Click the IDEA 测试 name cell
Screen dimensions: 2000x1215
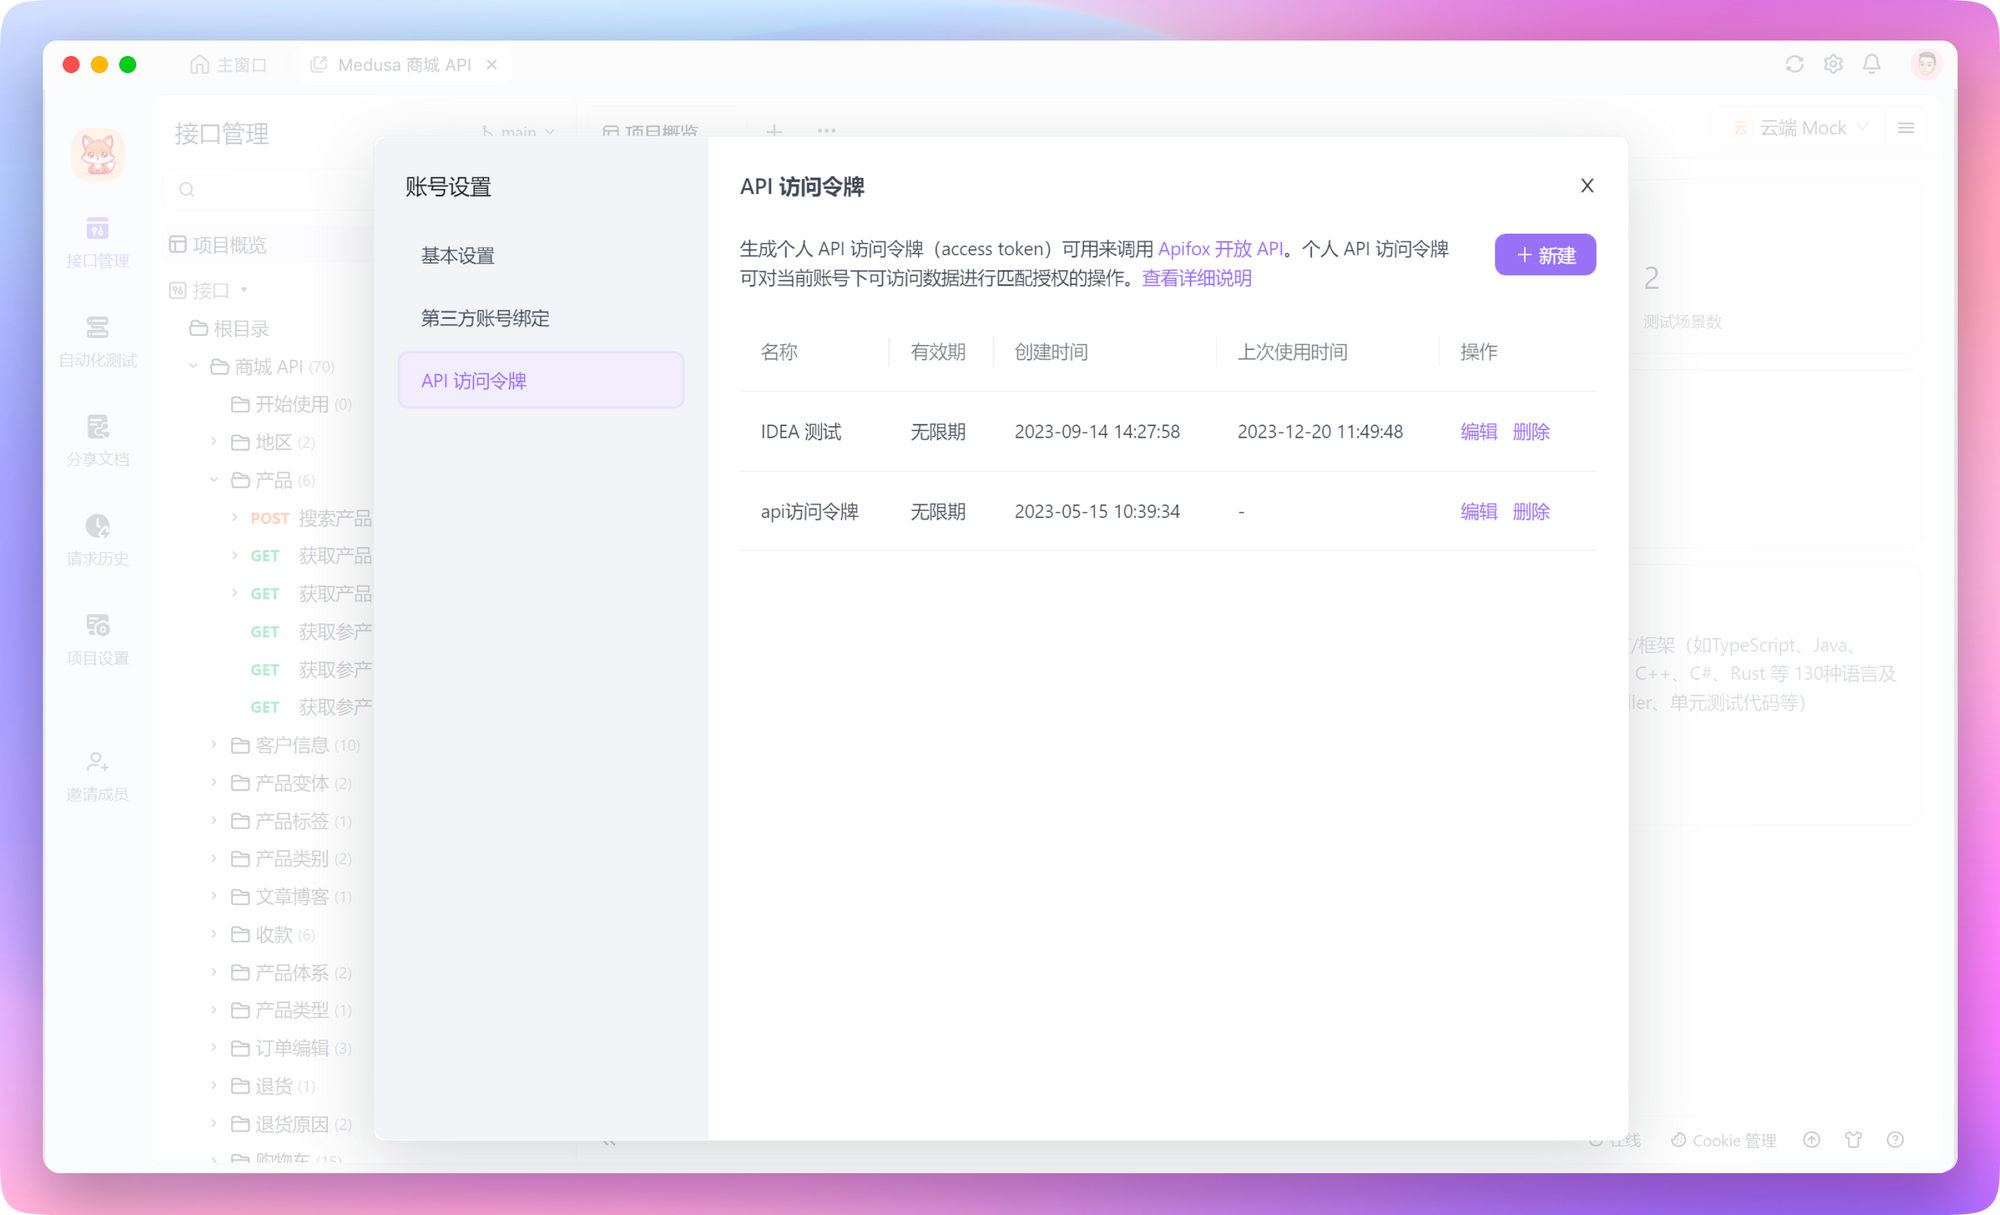801,431
